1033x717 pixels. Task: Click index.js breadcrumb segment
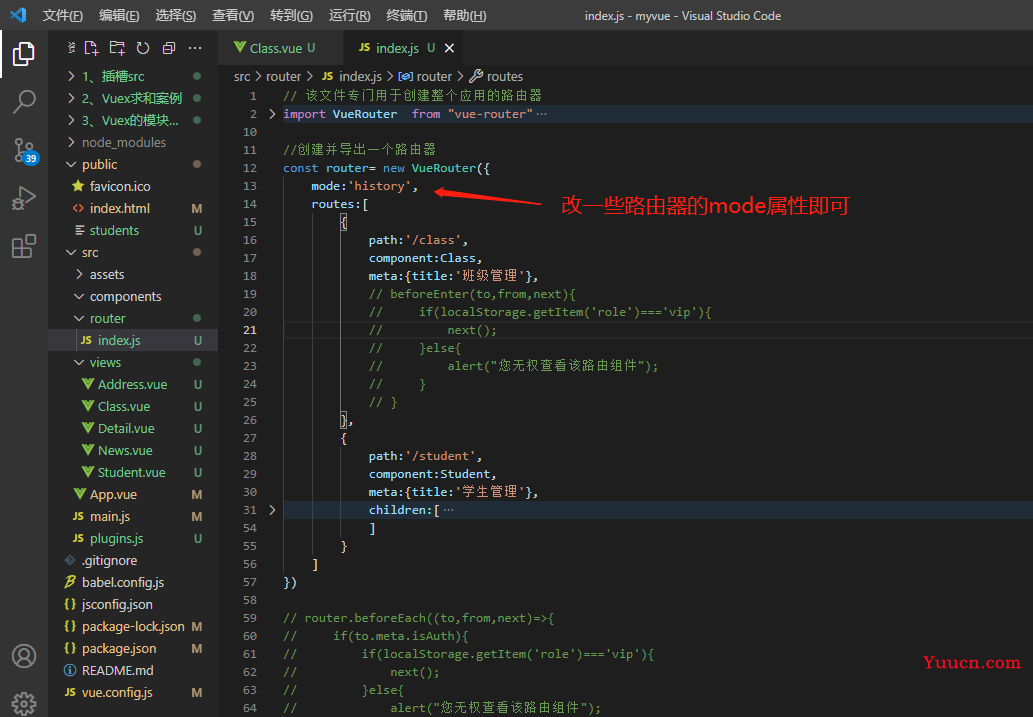point(352,76)
